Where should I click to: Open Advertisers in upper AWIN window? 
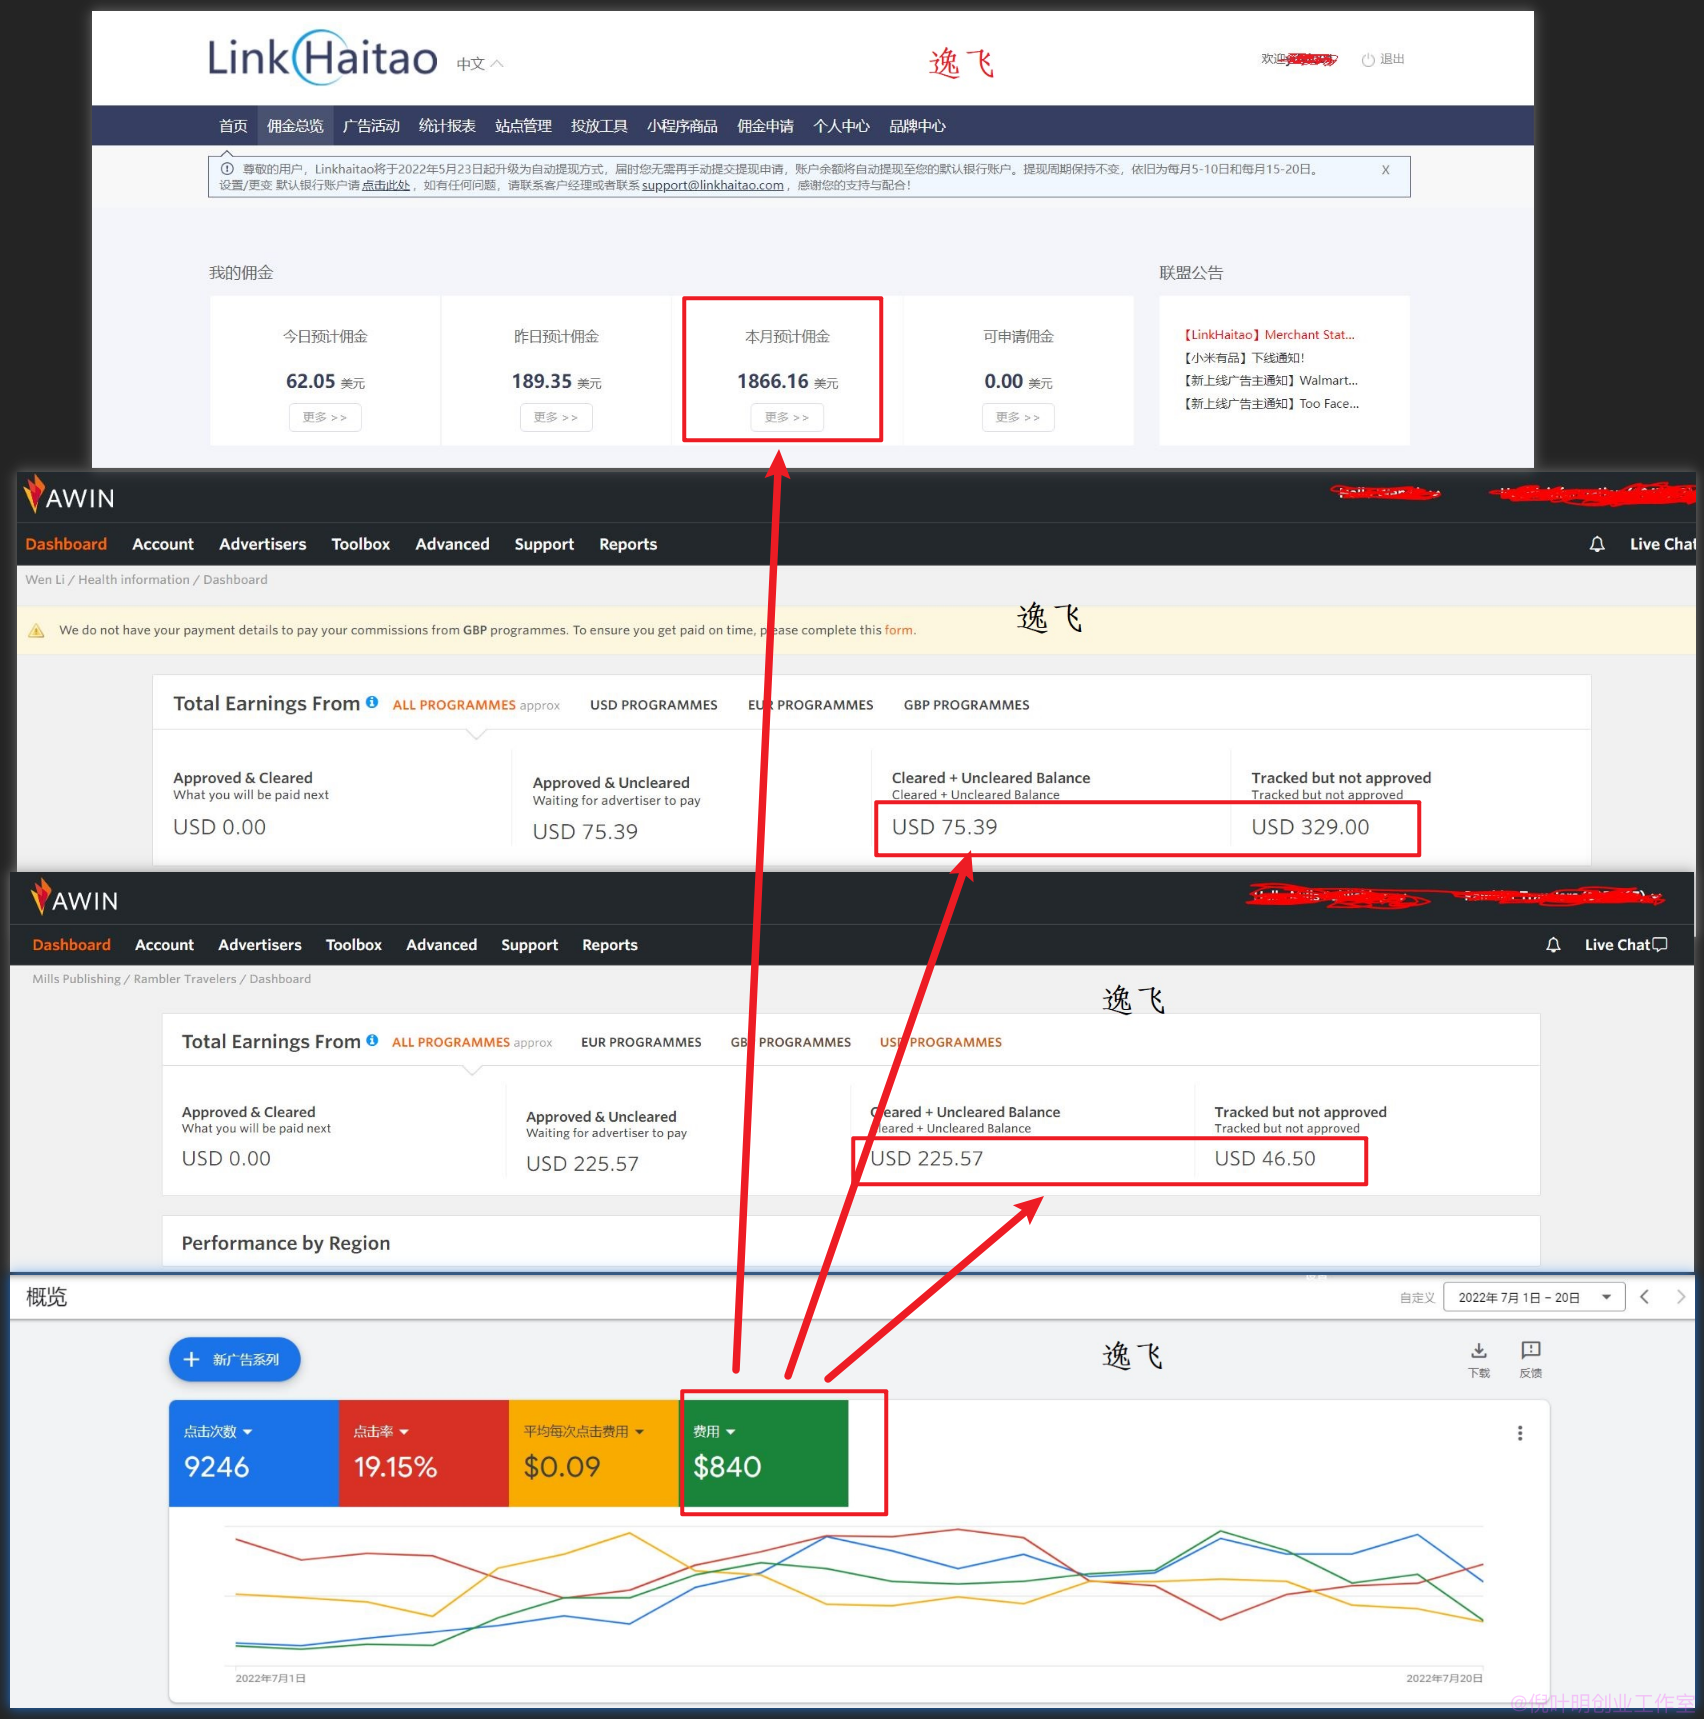click(x=263, y=544)
